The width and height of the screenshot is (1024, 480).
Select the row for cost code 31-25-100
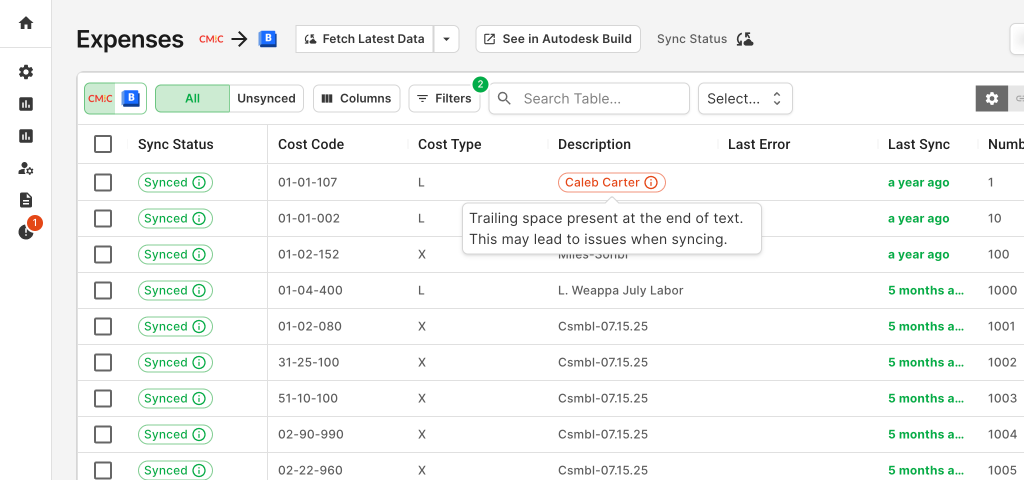click(x=103, y=363)
